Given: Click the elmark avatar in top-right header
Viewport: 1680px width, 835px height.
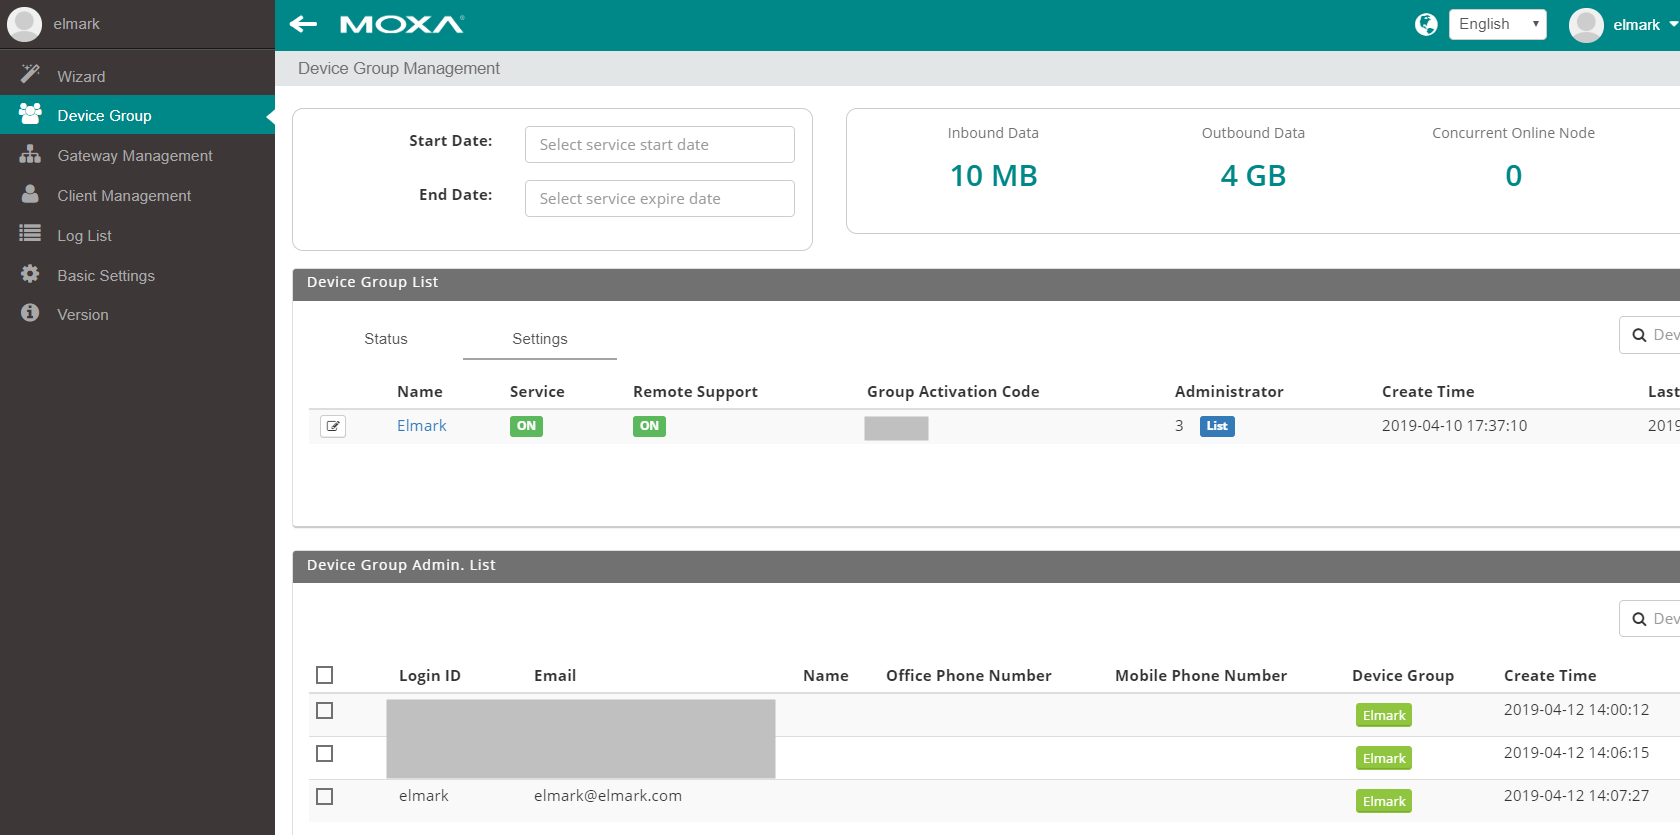Looking at the screenshot, I should (1586, 25).
